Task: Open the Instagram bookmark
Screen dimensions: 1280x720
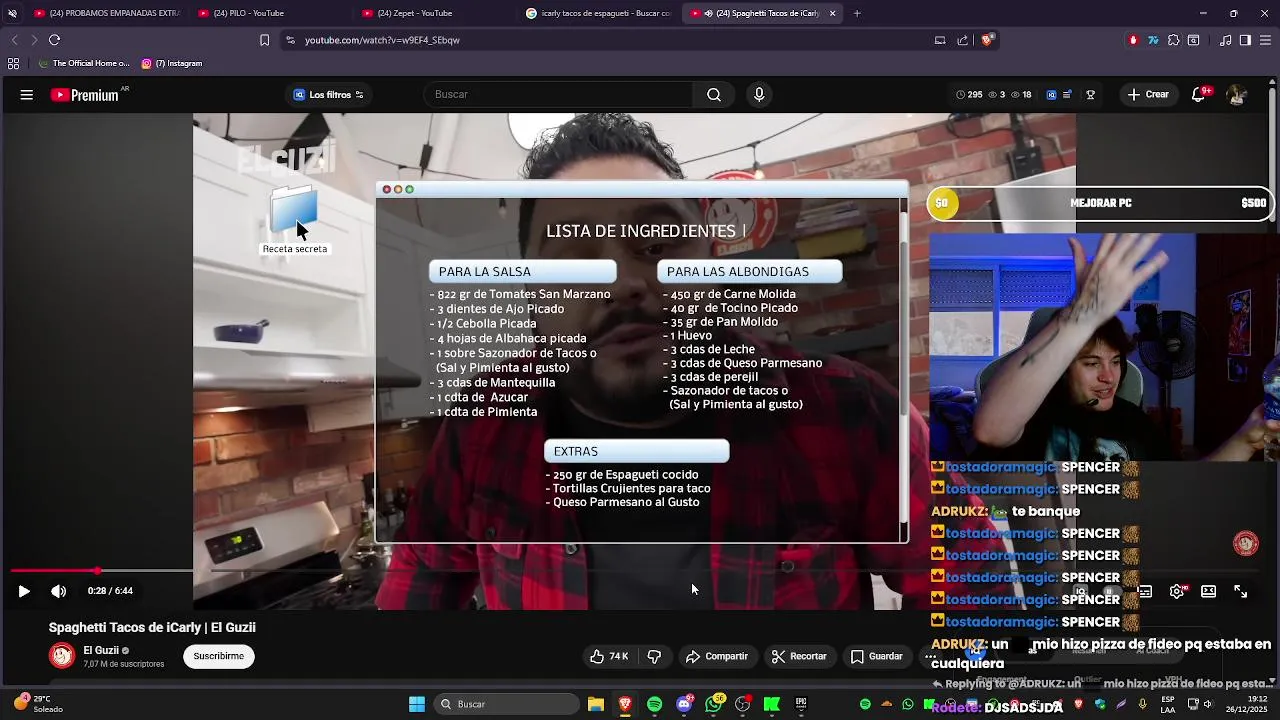Action: pos(172,63)
